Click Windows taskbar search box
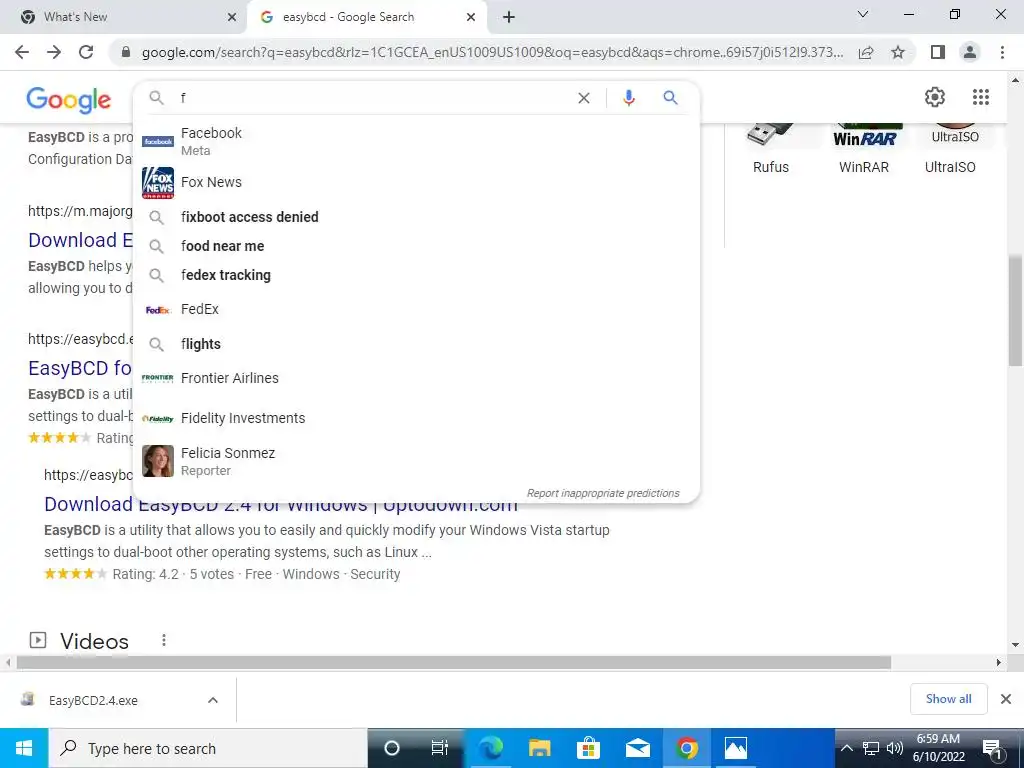Screen dimensions: 1024x768 [208, 748]
